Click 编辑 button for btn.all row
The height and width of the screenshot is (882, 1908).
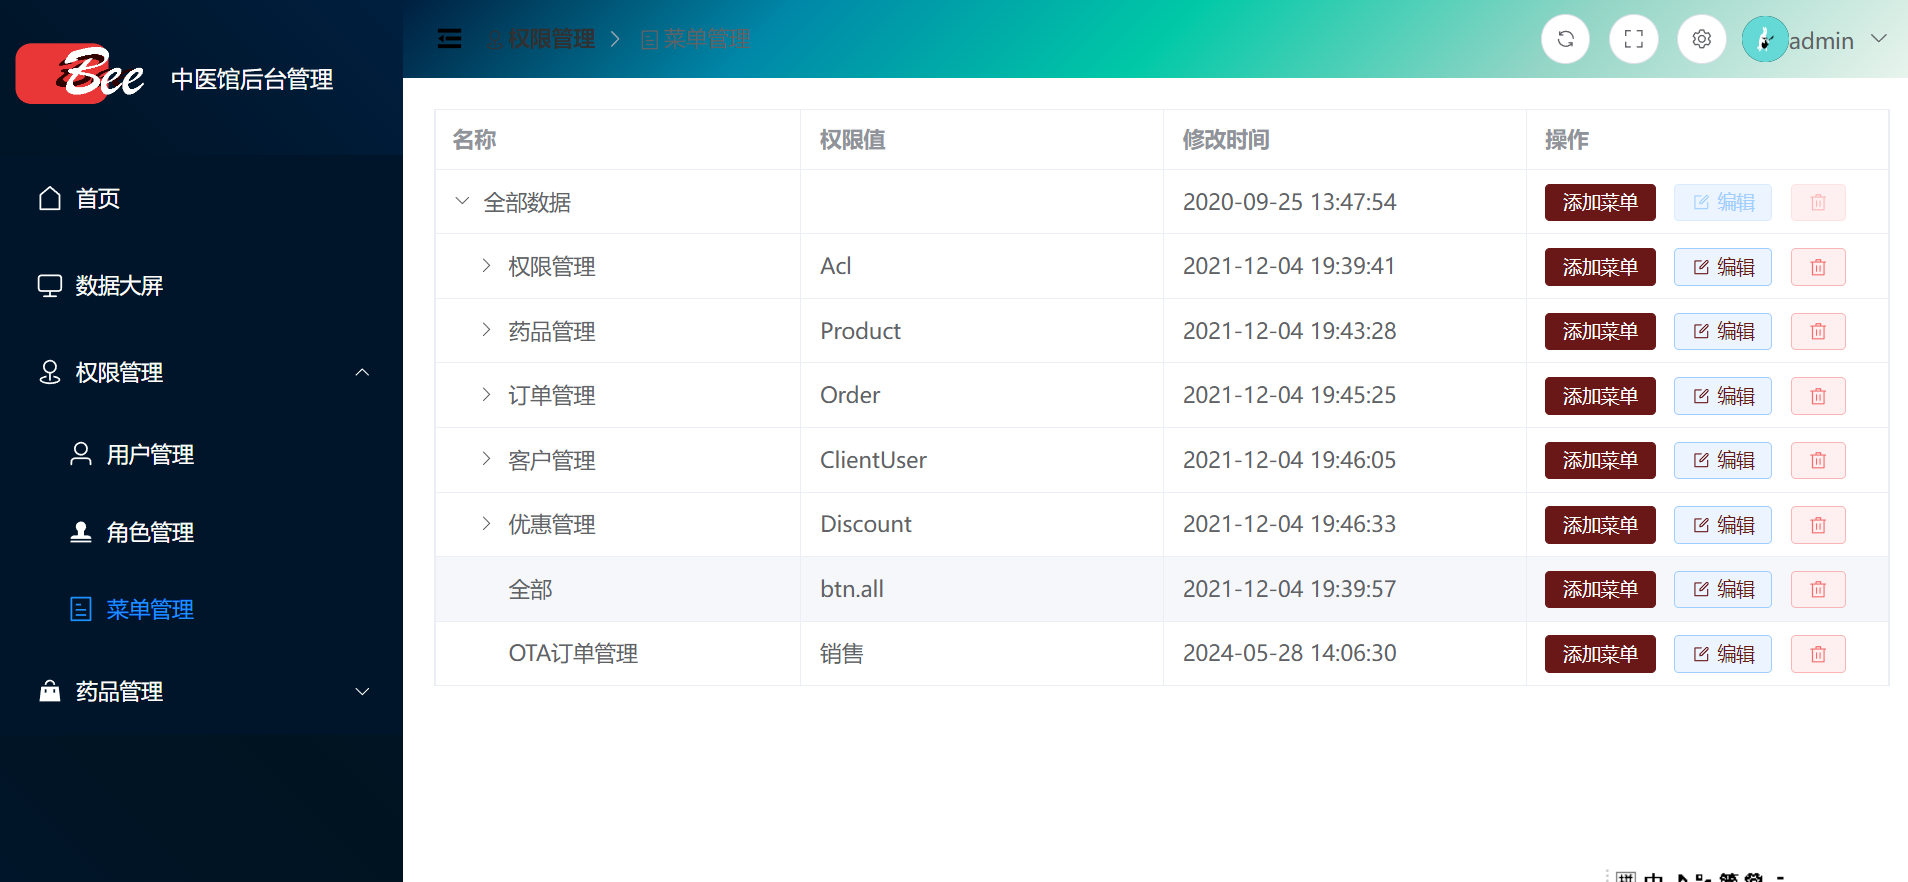click(x=1722, y=589)
